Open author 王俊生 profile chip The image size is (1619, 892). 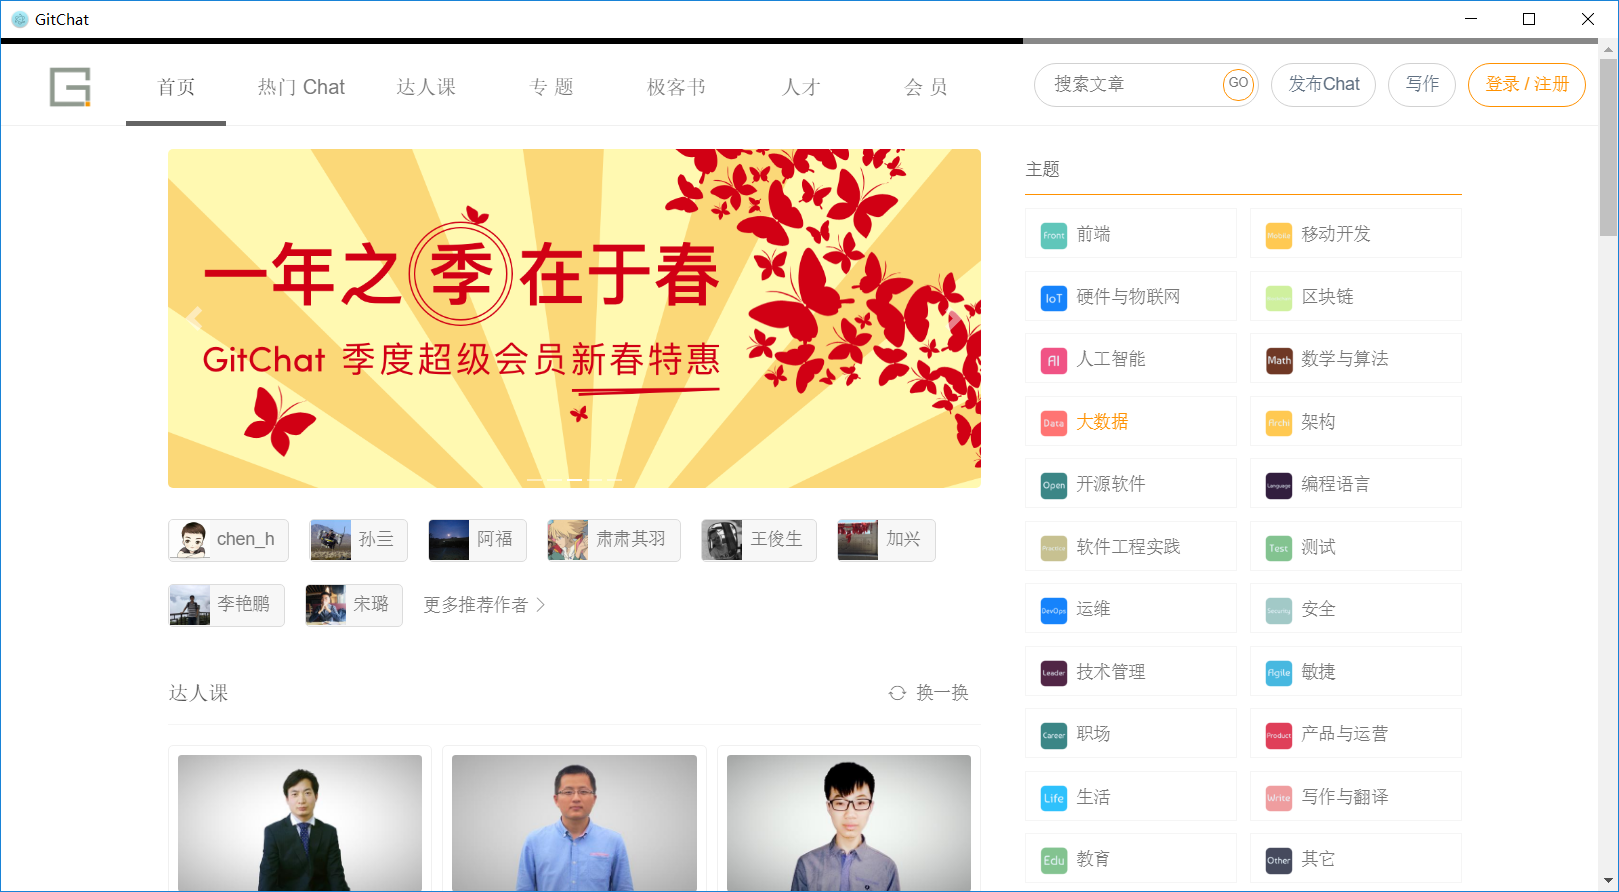click(x=759, y=540)
